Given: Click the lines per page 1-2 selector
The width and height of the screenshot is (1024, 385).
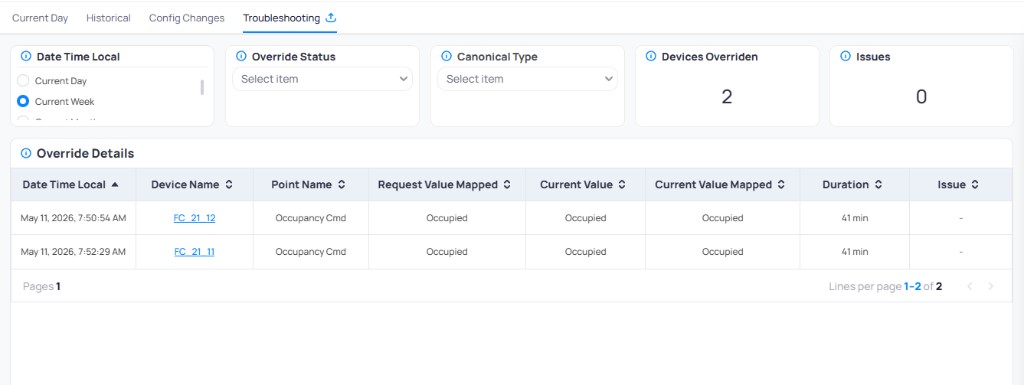Looking at the screenshot, I should coord(912,286).
